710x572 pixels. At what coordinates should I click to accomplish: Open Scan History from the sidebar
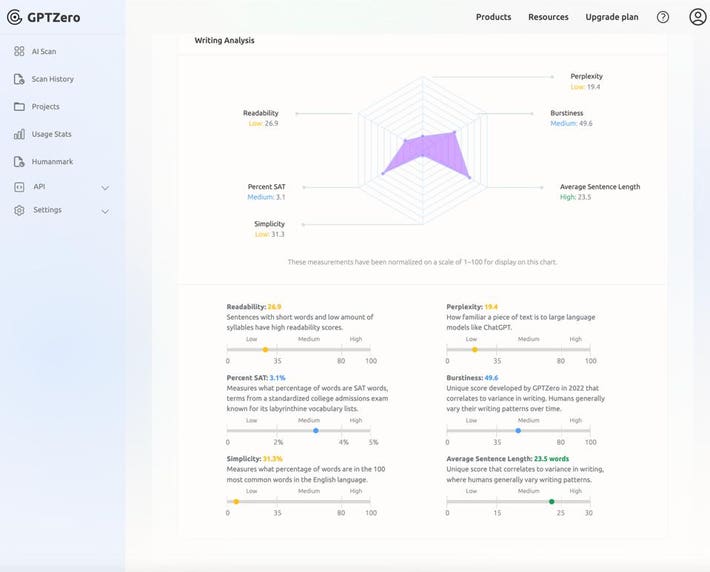(19, 79)
